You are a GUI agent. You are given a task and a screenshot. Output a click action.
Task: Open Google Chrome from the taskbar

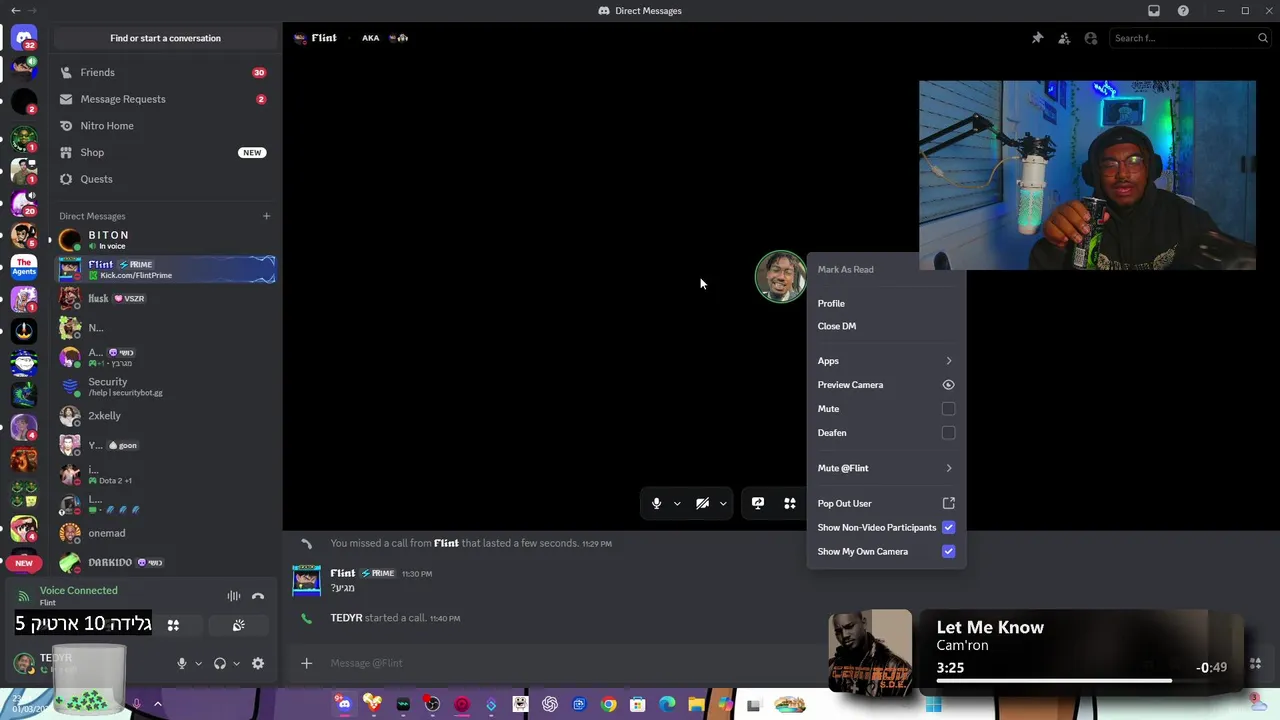[608, 705]
